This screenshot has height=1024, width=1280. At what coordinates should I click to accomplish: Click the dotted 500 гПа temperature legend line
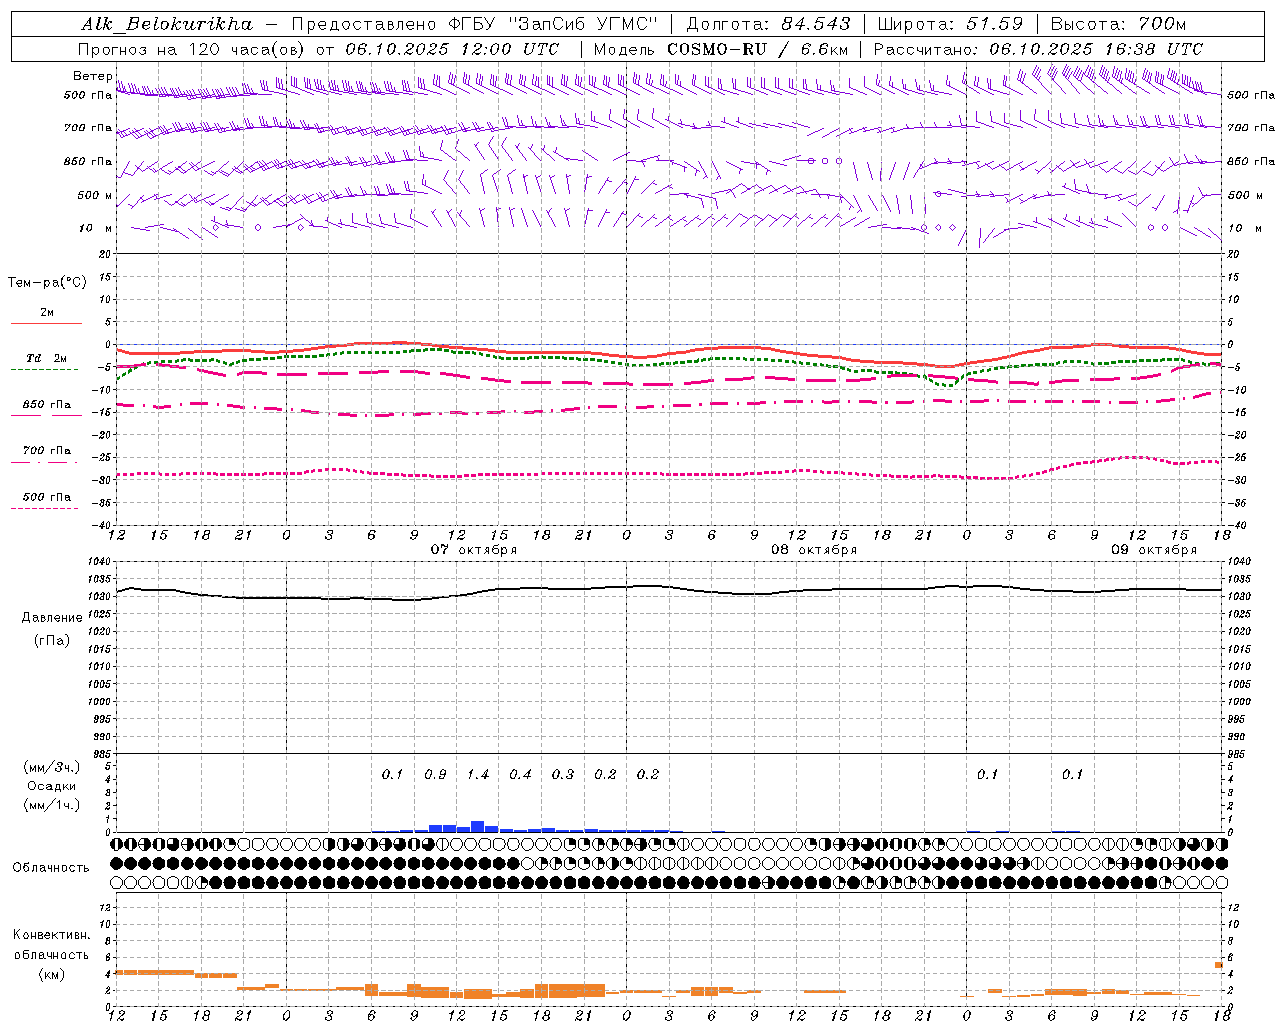(x=46, y=508)
